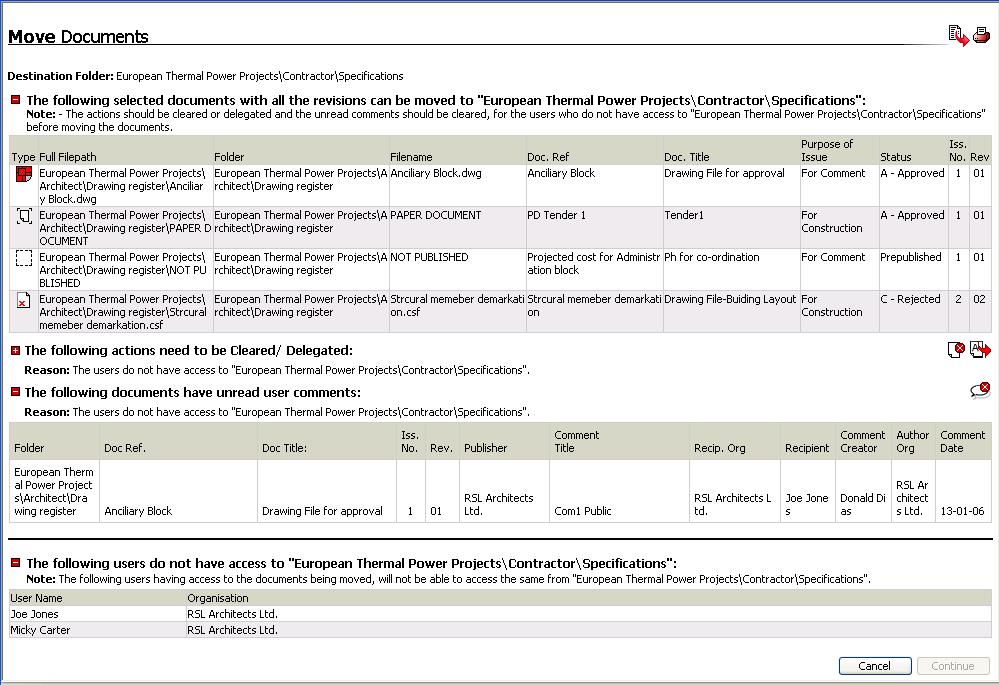Collapse the unread user comments section
The image size is (999, 685).
15,392
